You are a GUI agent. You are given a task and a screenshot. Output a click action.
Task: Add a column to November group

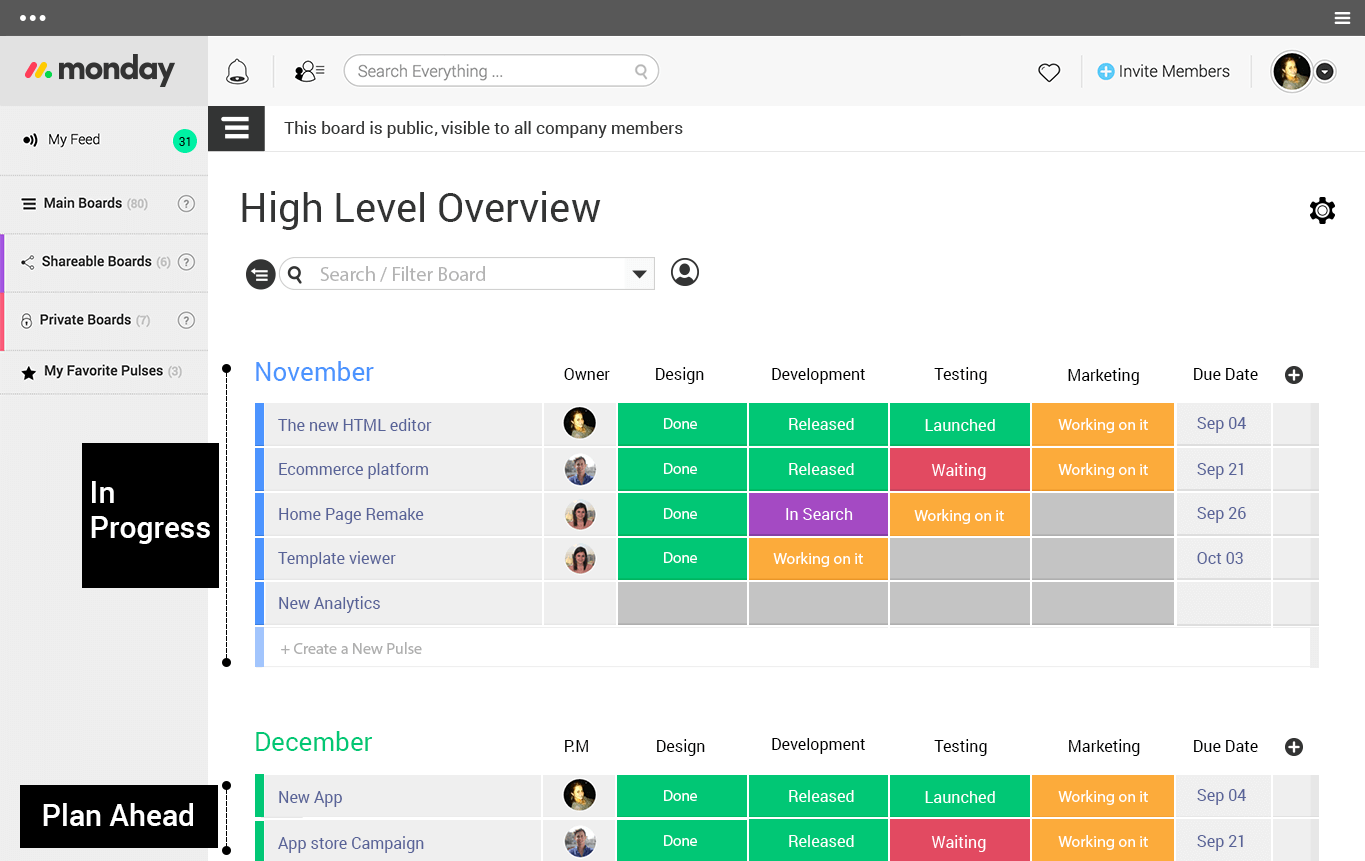pyautogui.click(x=1294, y=375)
